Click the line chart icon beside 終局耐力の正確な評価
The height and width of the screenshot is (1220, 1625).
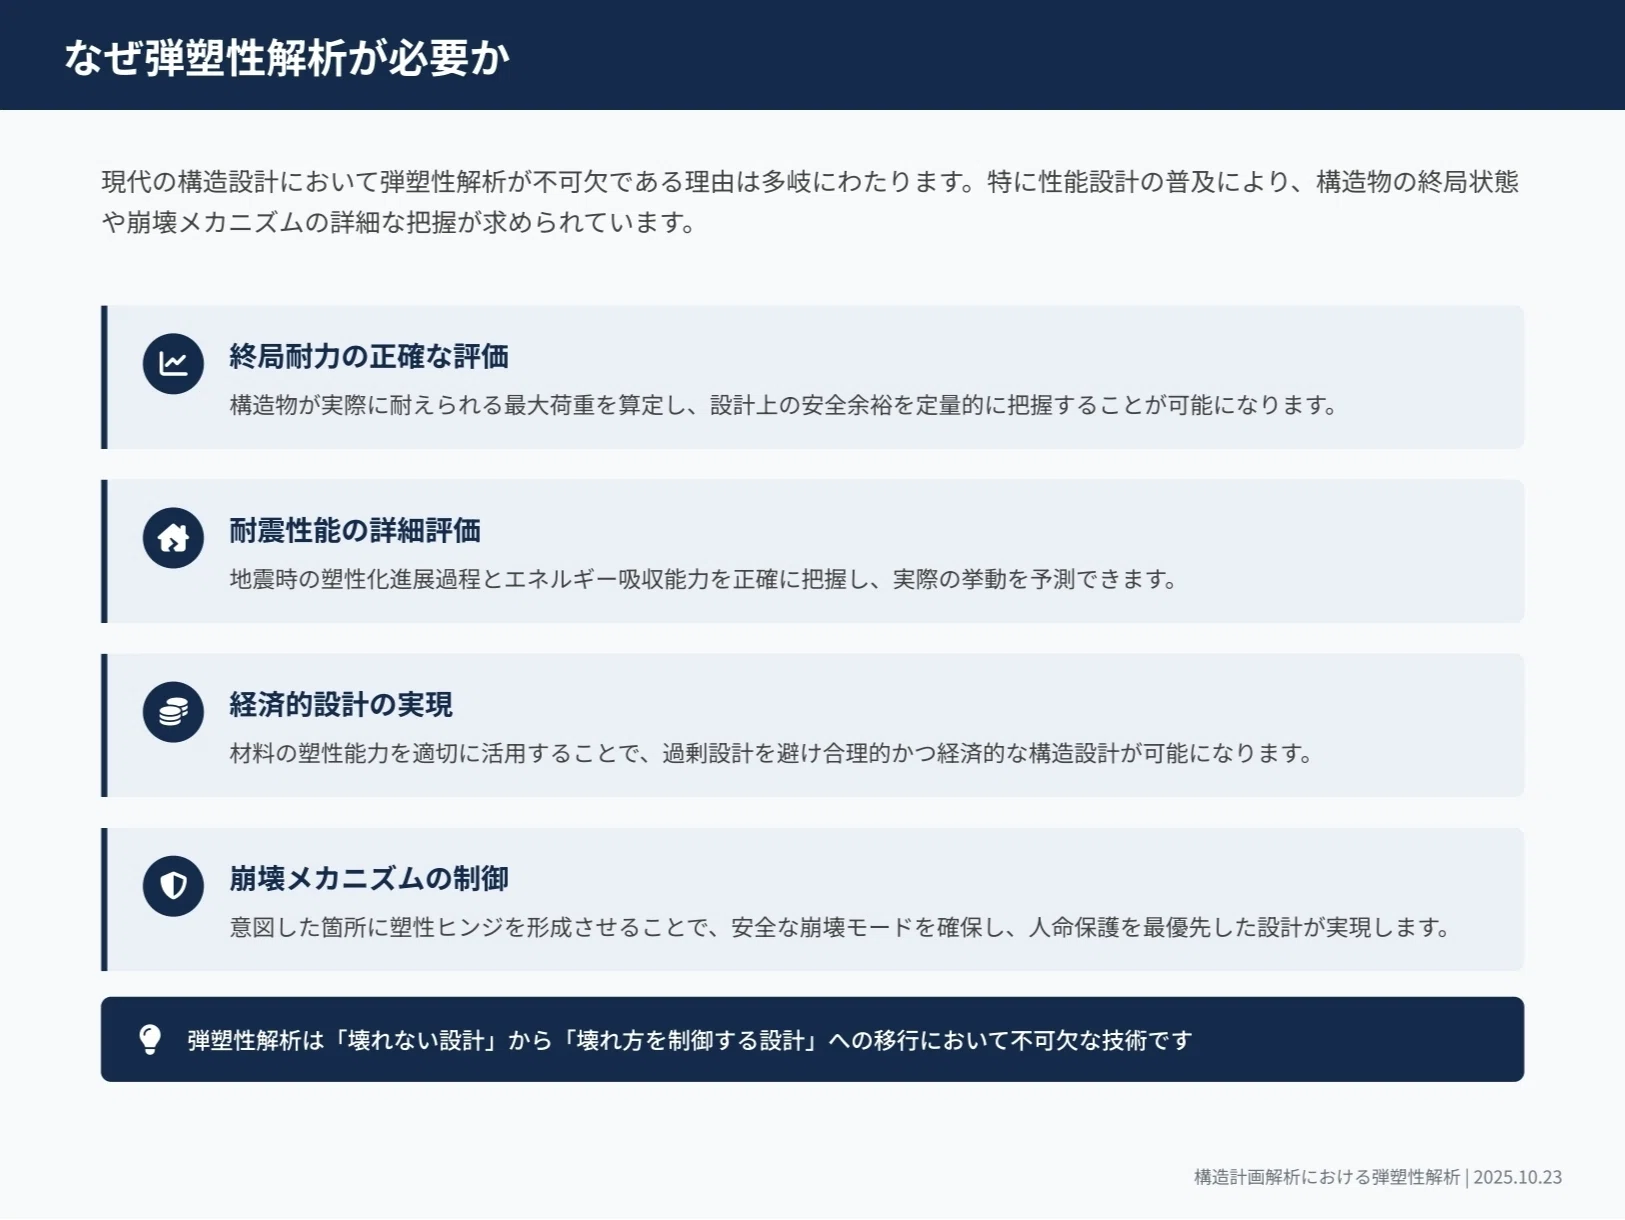[173, 363]
